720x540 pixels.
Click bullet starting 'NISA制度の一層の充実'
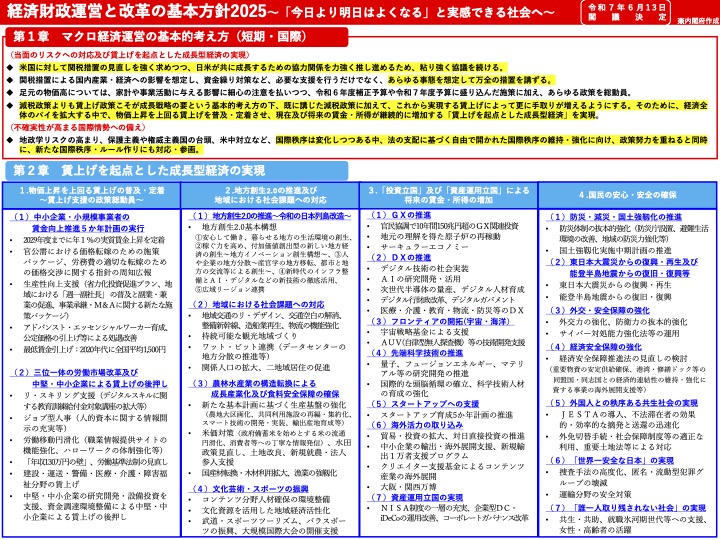coord(455,513)
